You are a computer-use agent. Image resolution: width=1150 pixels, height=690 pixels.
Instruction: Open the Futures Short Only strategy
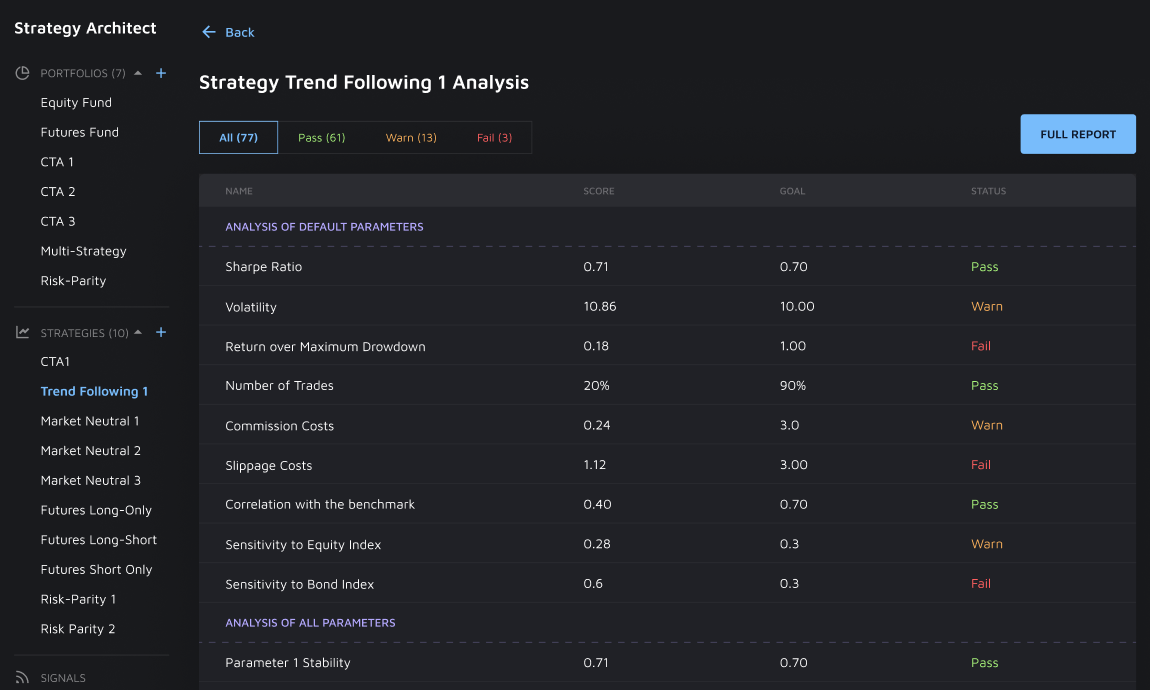(96, 570)
